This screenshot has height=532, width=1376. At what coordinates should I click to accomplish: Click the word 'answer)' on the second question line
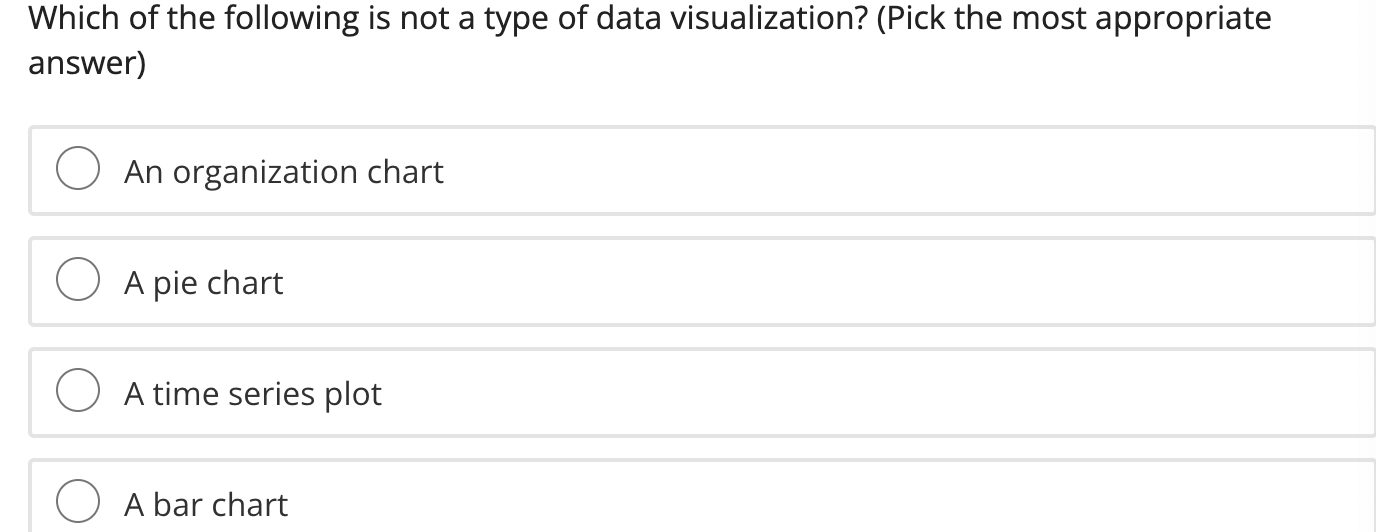click(x=87, y=64)
